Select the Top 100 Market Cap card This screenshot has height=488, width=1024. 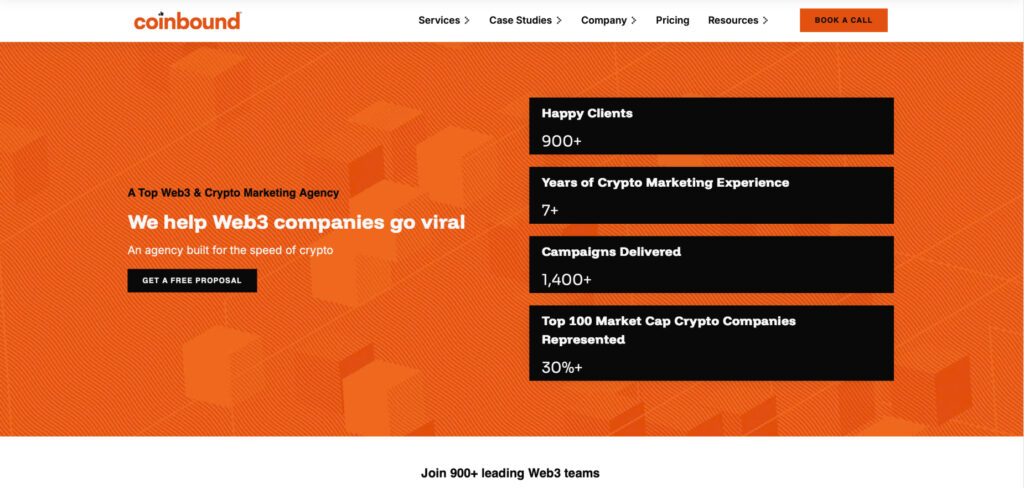click(x=711, y=343)
